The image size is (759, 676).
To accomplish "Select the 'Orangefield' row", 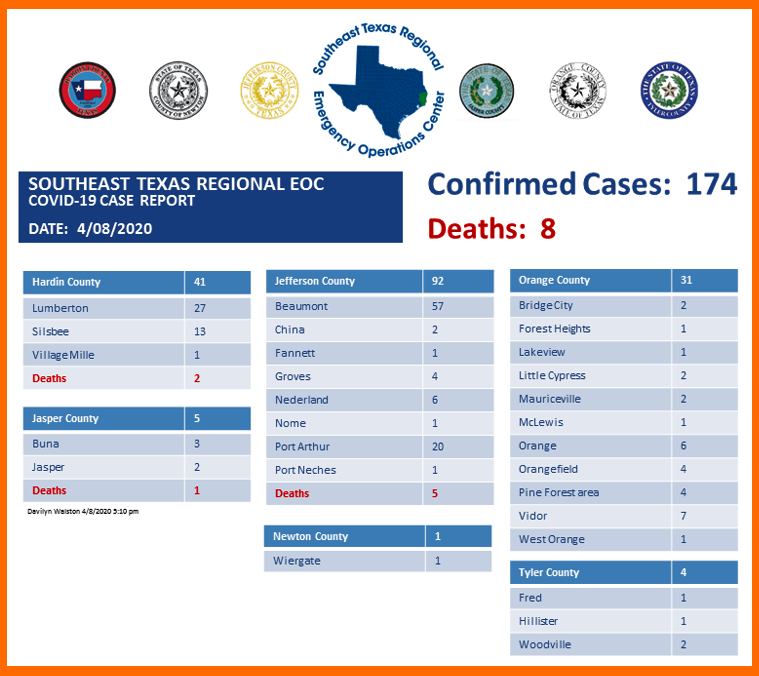I will [x=624, y=469].
